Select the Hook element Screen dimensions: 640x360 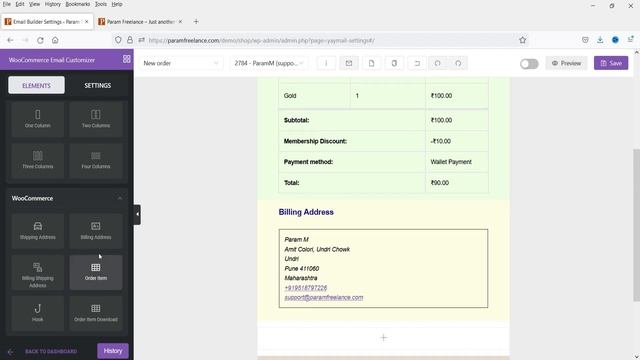point(38,313)
